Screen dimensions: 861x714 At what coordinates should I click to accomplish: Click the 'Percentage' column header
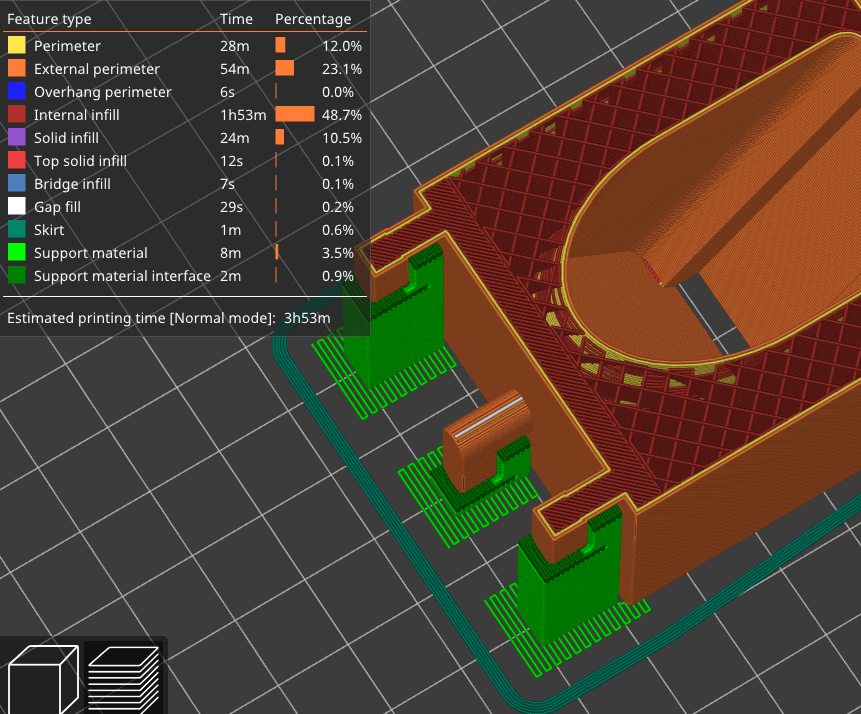[x=313, y=19]
